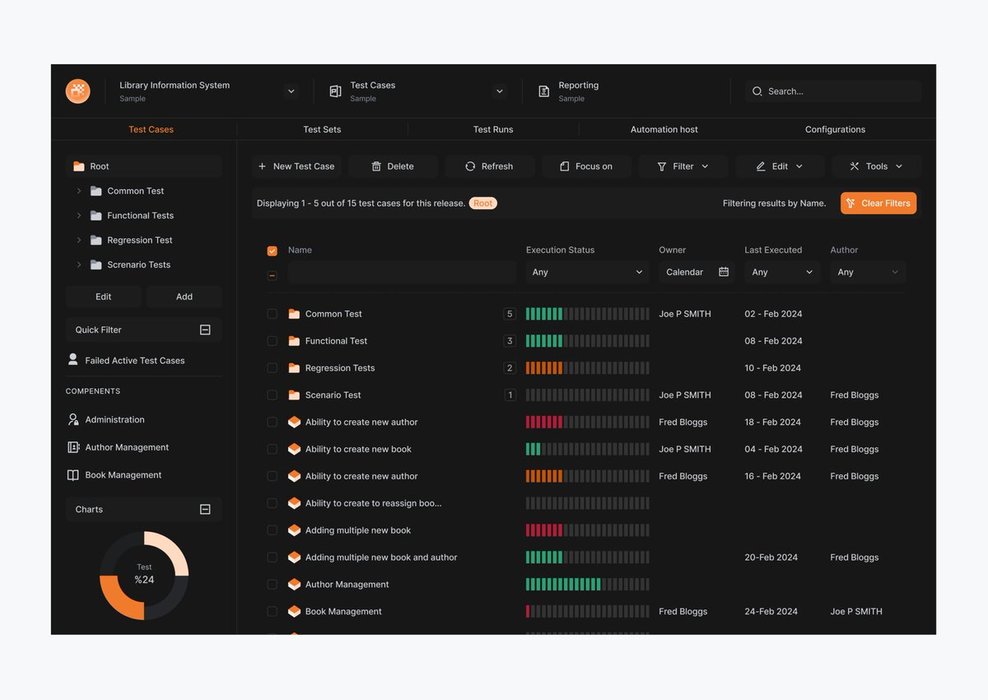This screenshot has width=988, height=700.
Task: Click the Author Management sidebar icon
Action: [x=73, y=448]
